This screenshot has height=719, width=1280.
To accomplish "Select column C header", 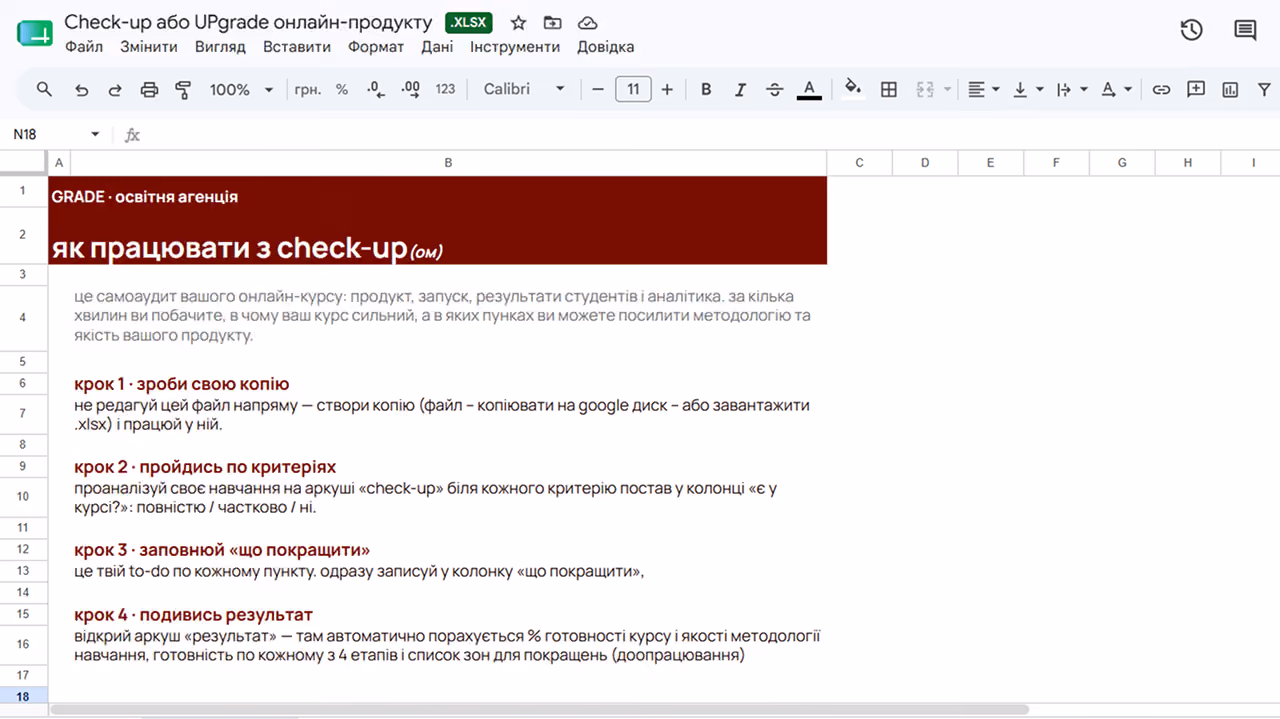I will [859, 162].
